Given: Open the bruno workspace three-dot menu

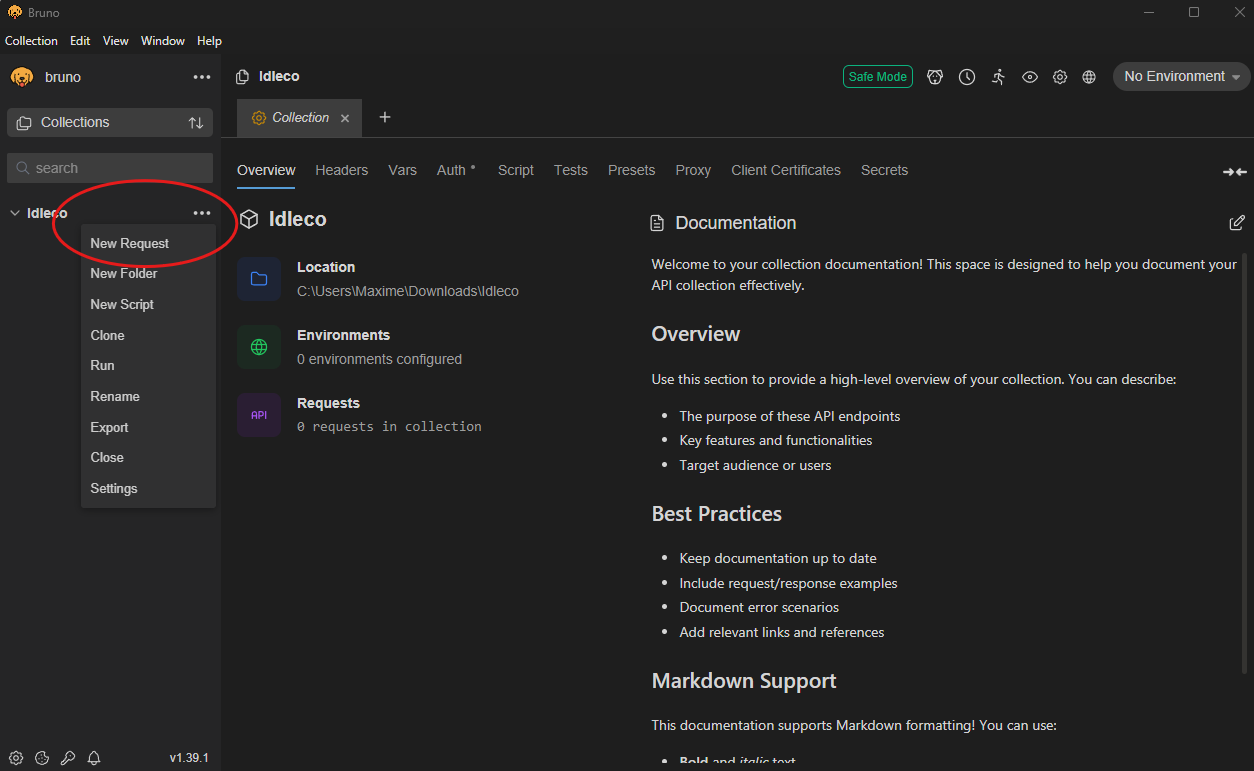Looking at the screenshot, I should [x=202, y=77].
